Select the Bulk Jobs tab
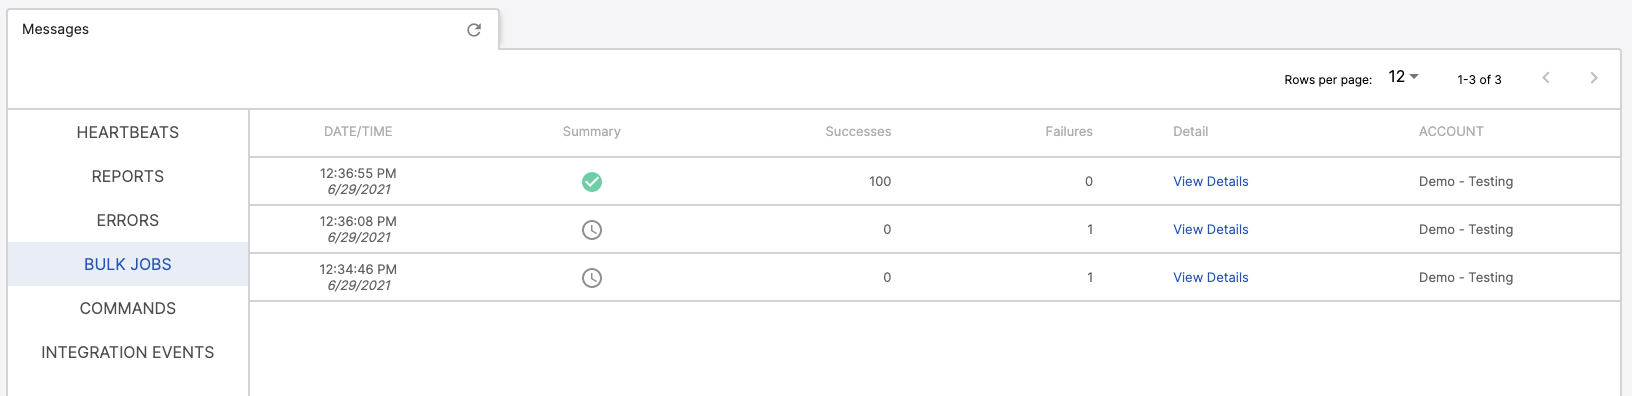The height and width of the screenshot is (396, 1632). click(x=128, y=264)
